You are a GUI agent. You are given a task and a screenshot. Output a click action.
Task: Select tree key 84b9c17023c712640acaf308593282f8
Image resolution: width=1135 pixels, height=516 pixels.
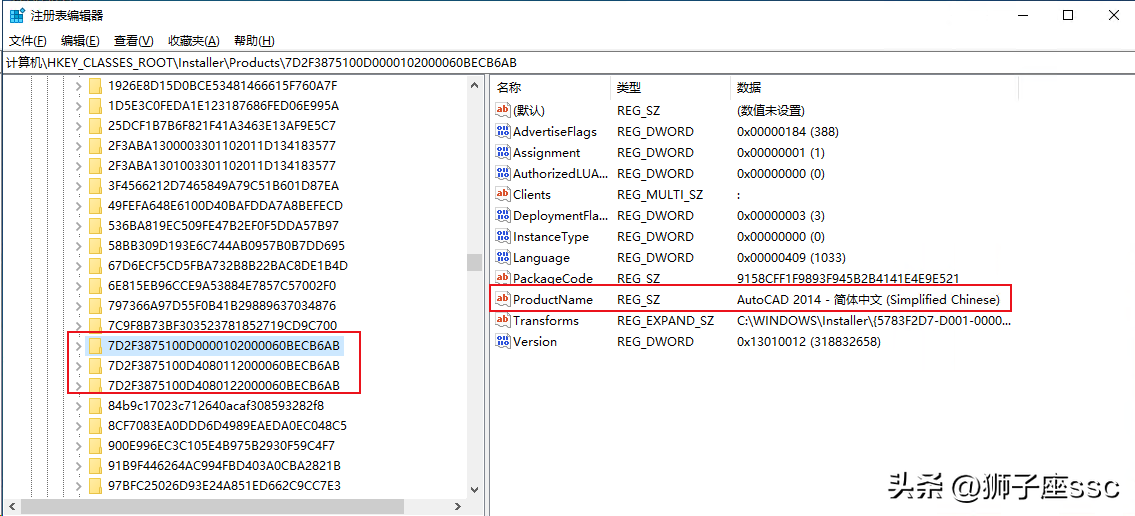coord(216,405)
